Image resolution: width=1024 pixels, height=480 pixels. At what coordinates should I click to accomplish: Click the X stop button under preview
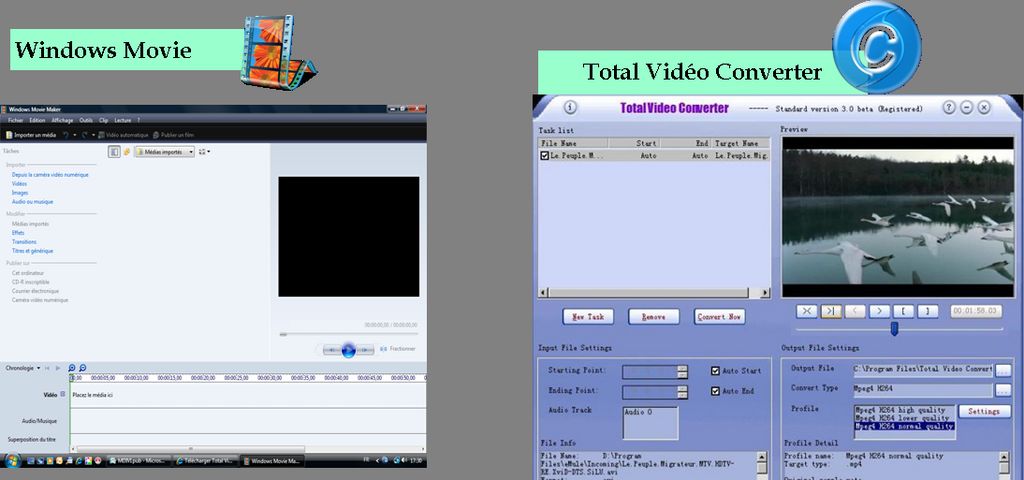click(807, 312)
